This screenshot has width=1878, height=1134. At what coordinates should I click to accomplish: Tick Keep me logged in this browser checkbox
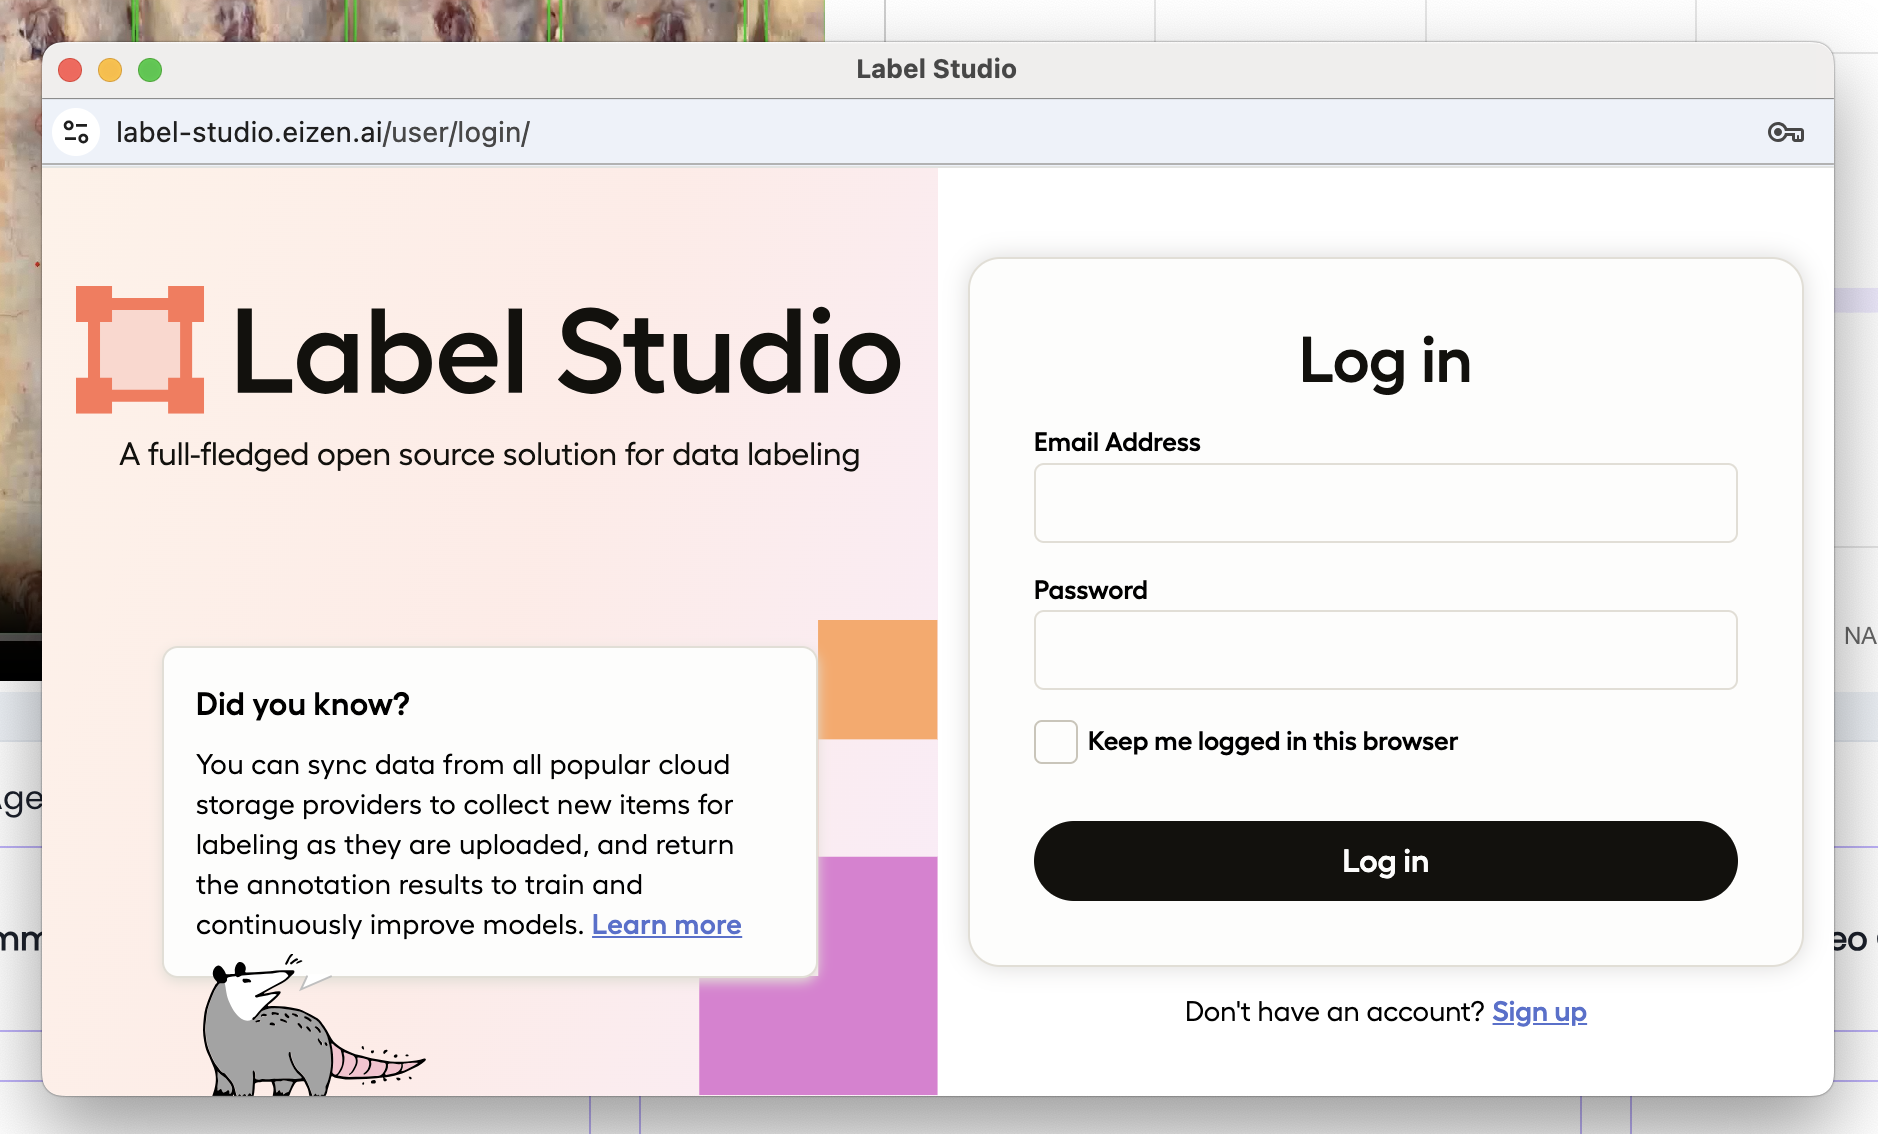coord(1056,742)
